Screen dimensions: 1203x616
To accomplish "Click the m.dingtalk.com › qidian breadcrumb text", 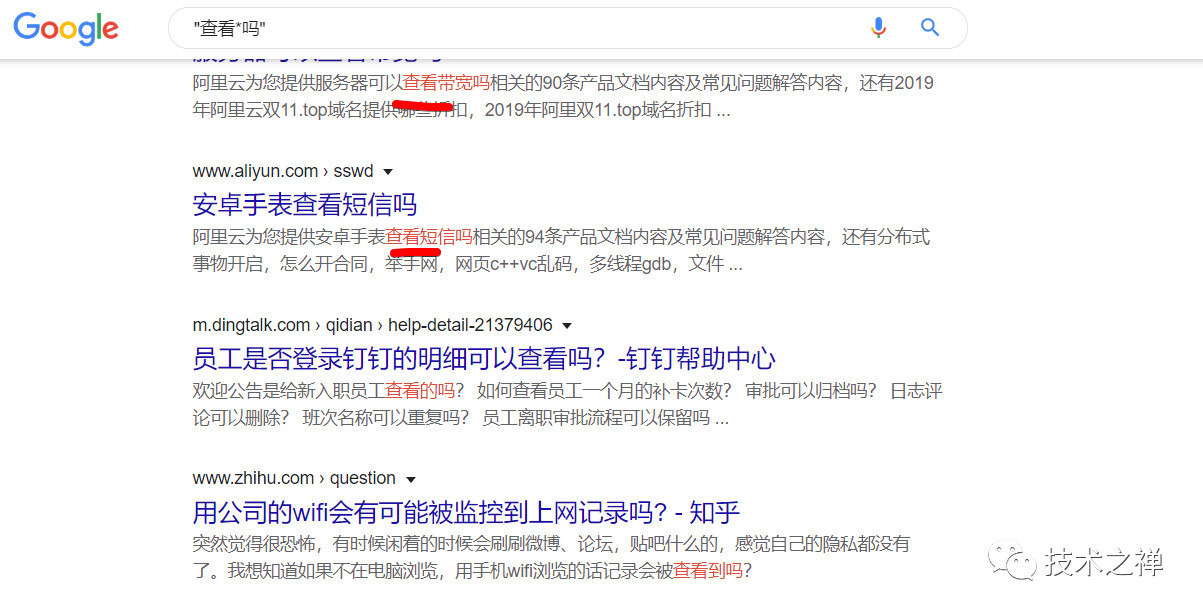I will coord(372,325).
